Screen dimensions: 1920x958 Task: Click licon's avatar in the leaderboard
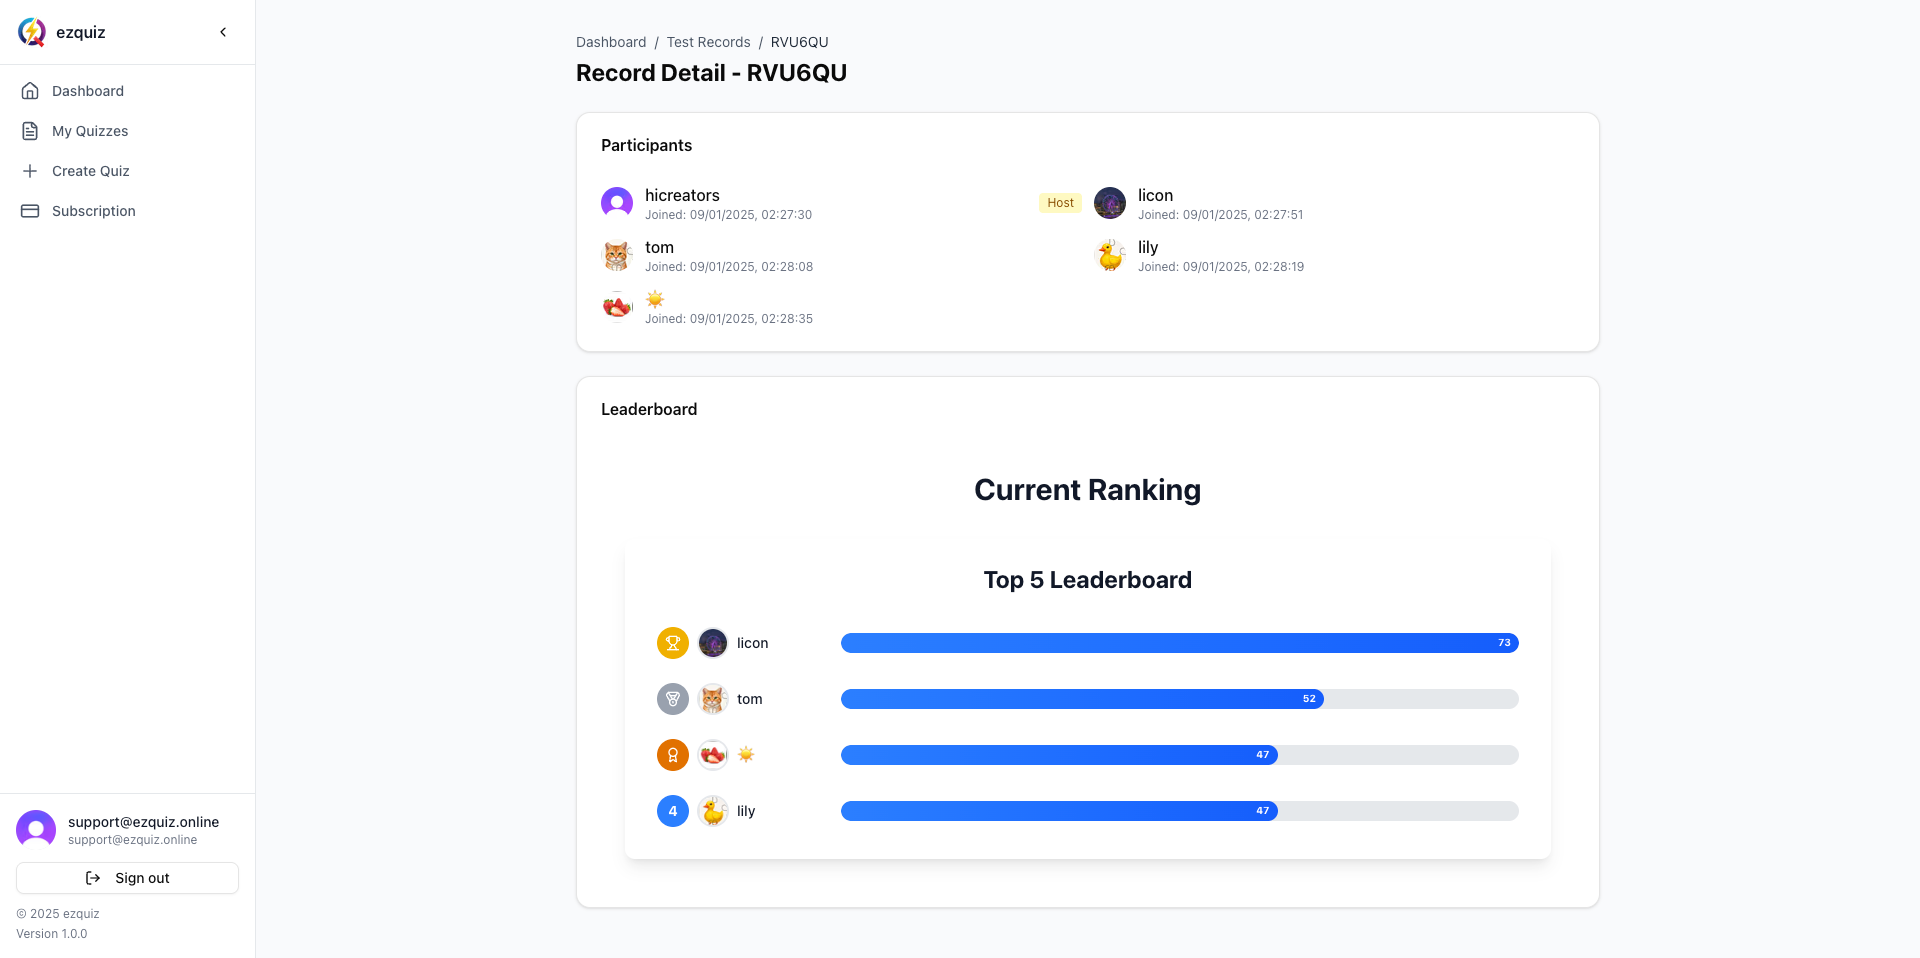pyautogui.click(x=713, y=643)
